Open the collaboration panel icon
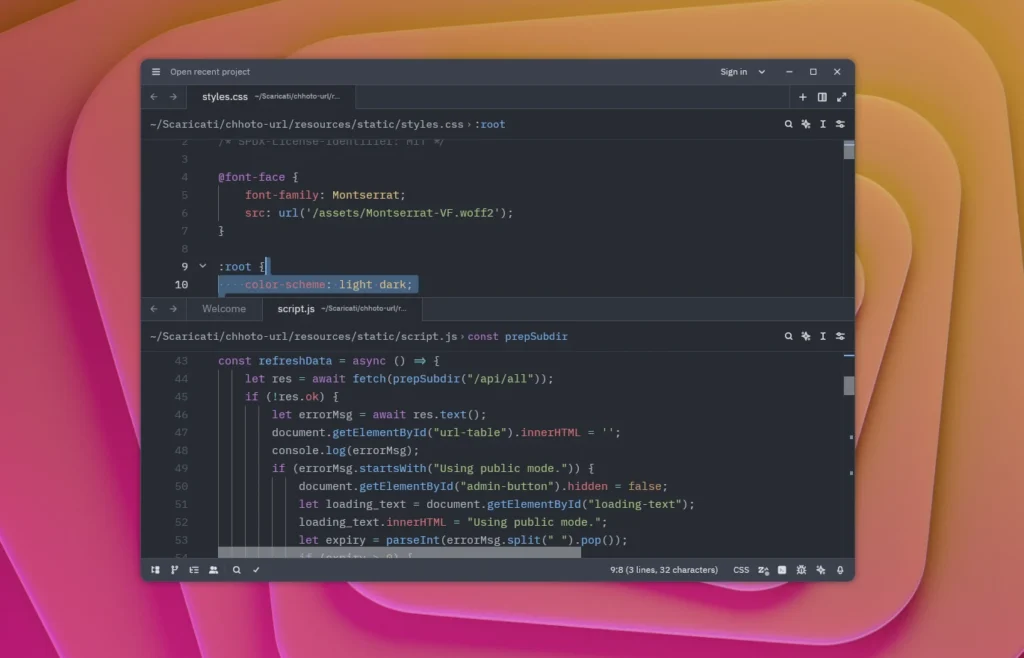The image size is (1024, 658). pyautogui.click(x=213, y=570)
